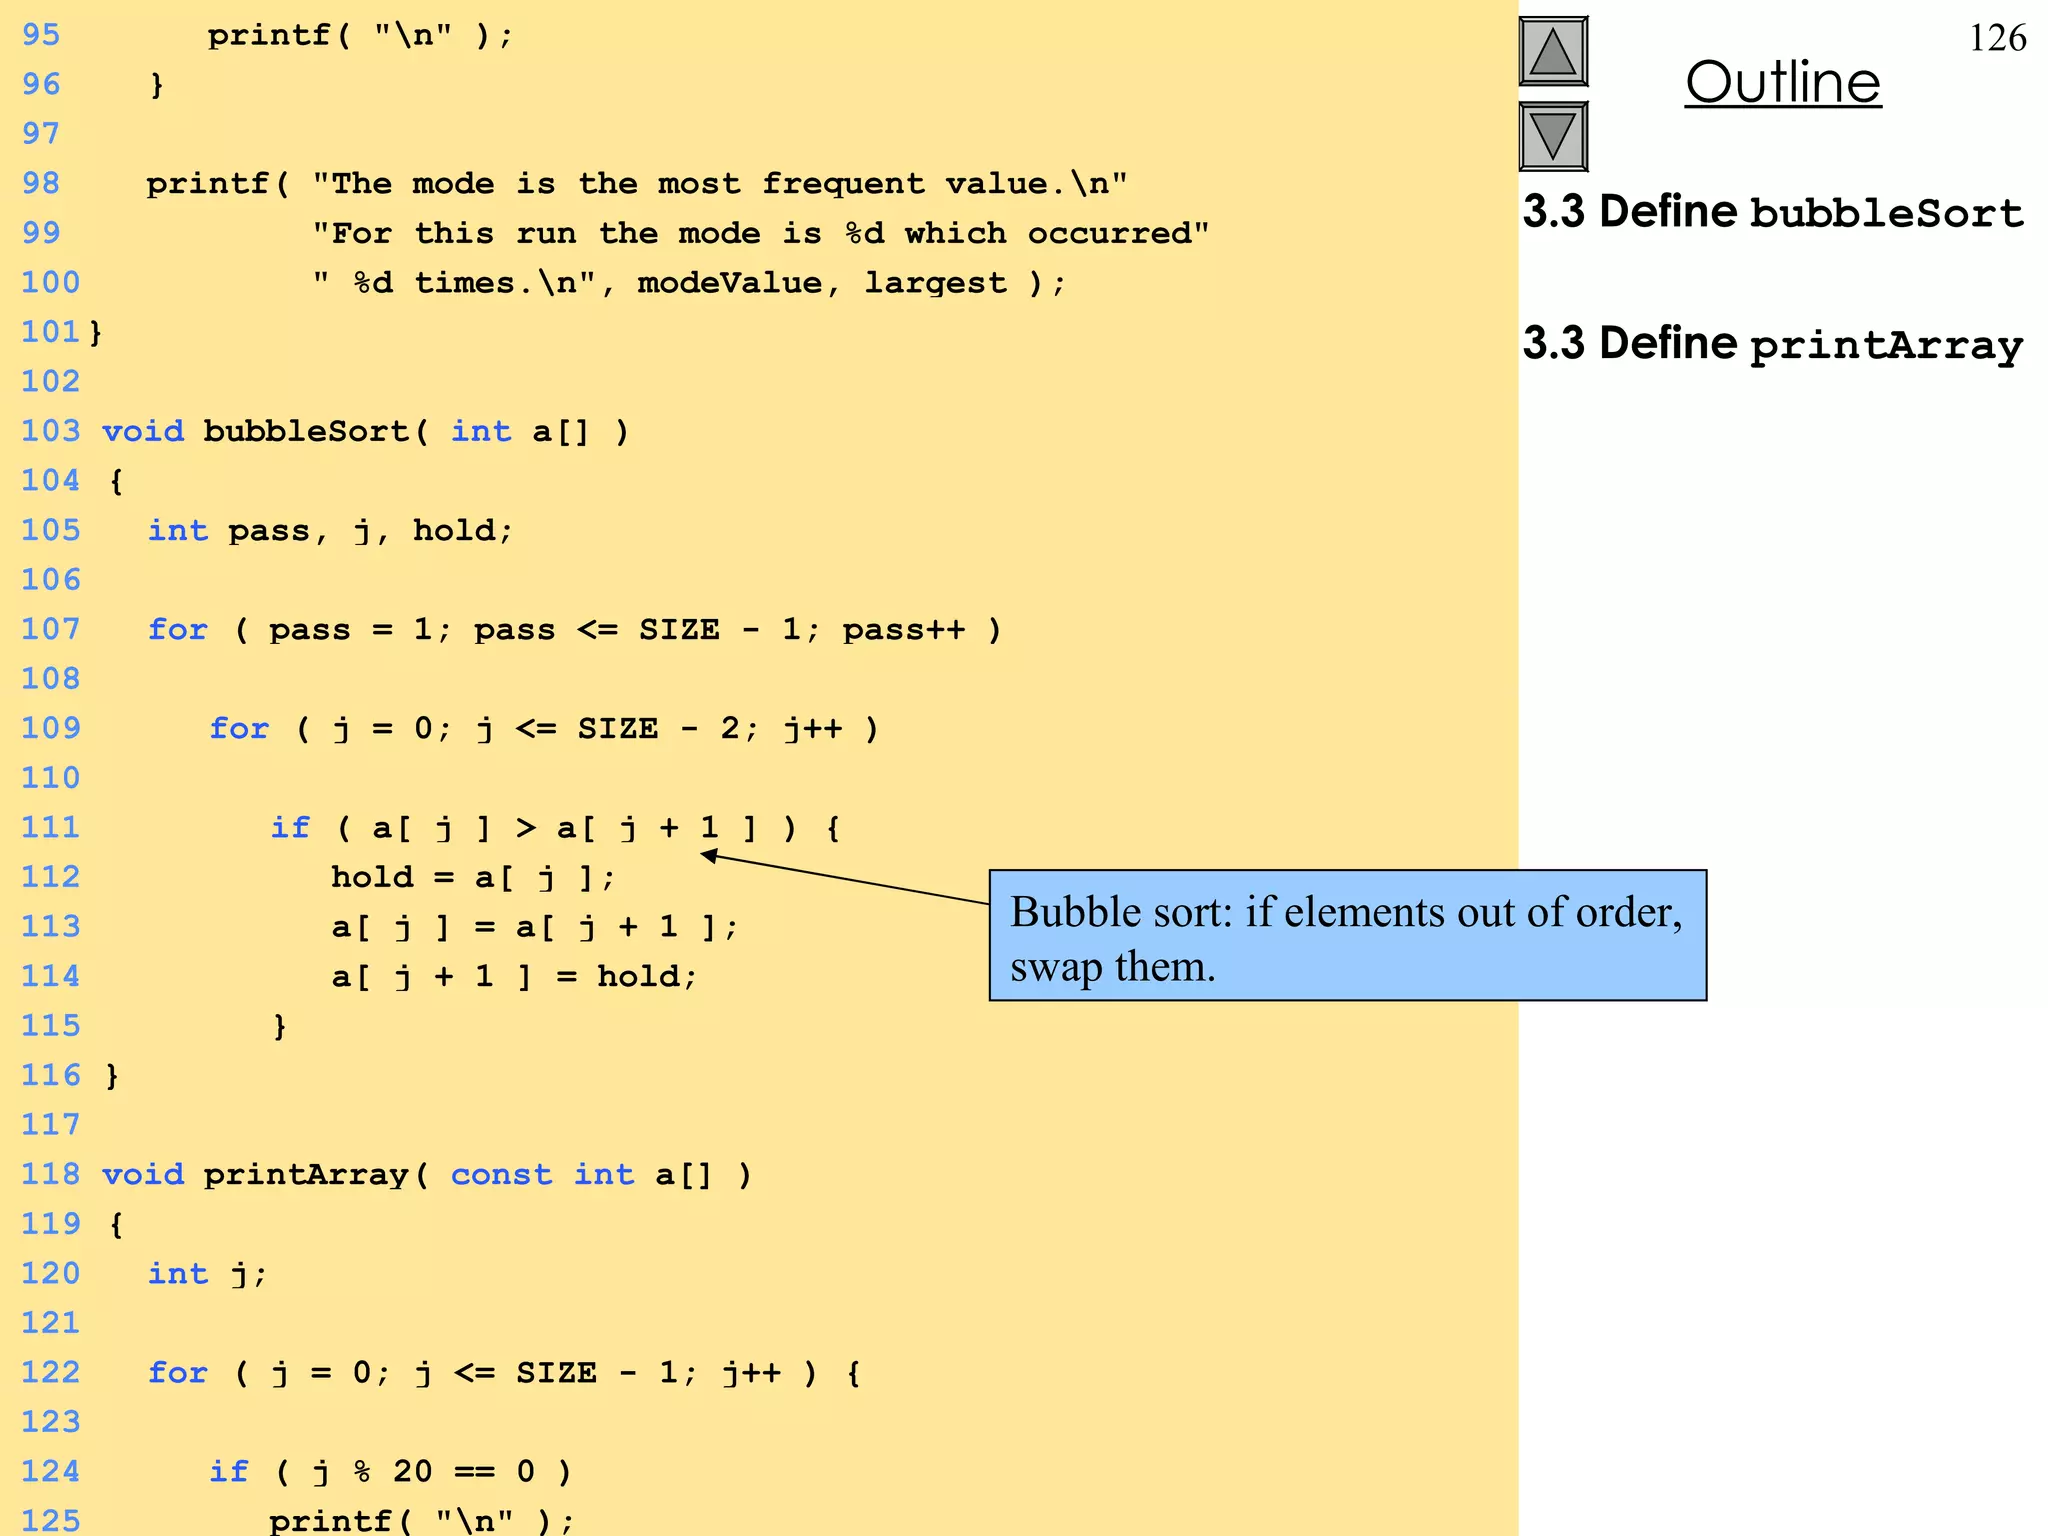Click the bubble sort annotation callout box
This screenshot has width=2048, height=1536.
click(1347, 935)
